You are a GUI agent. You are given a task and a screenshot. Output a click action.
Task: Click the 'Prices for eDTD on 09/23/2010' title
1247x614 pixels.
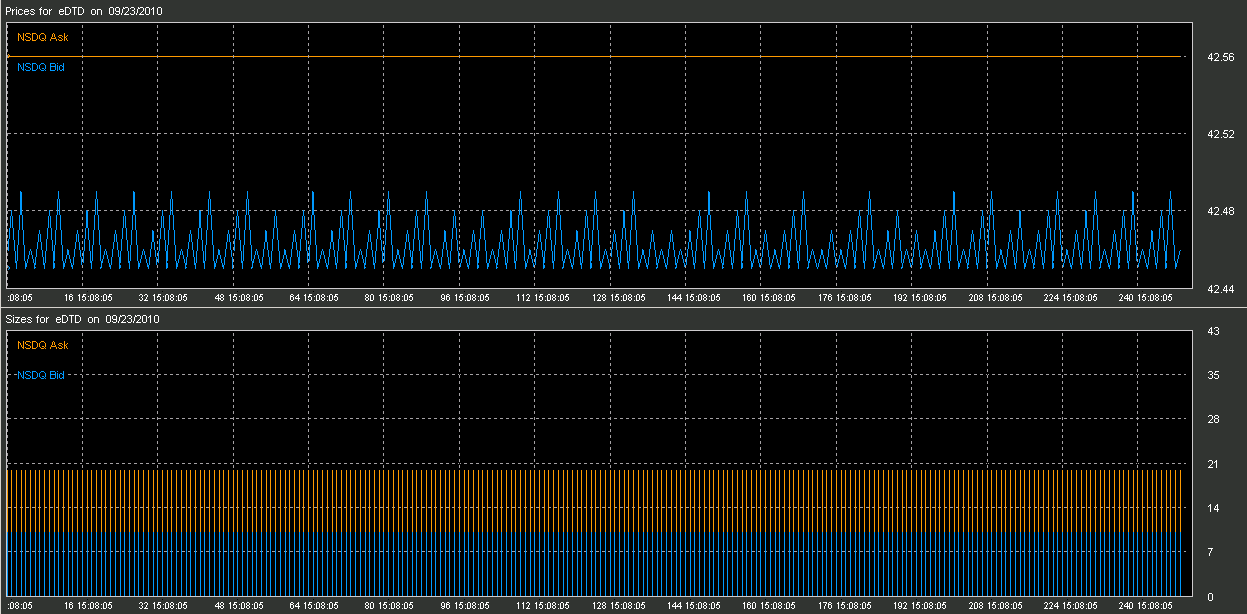point(84,10)
